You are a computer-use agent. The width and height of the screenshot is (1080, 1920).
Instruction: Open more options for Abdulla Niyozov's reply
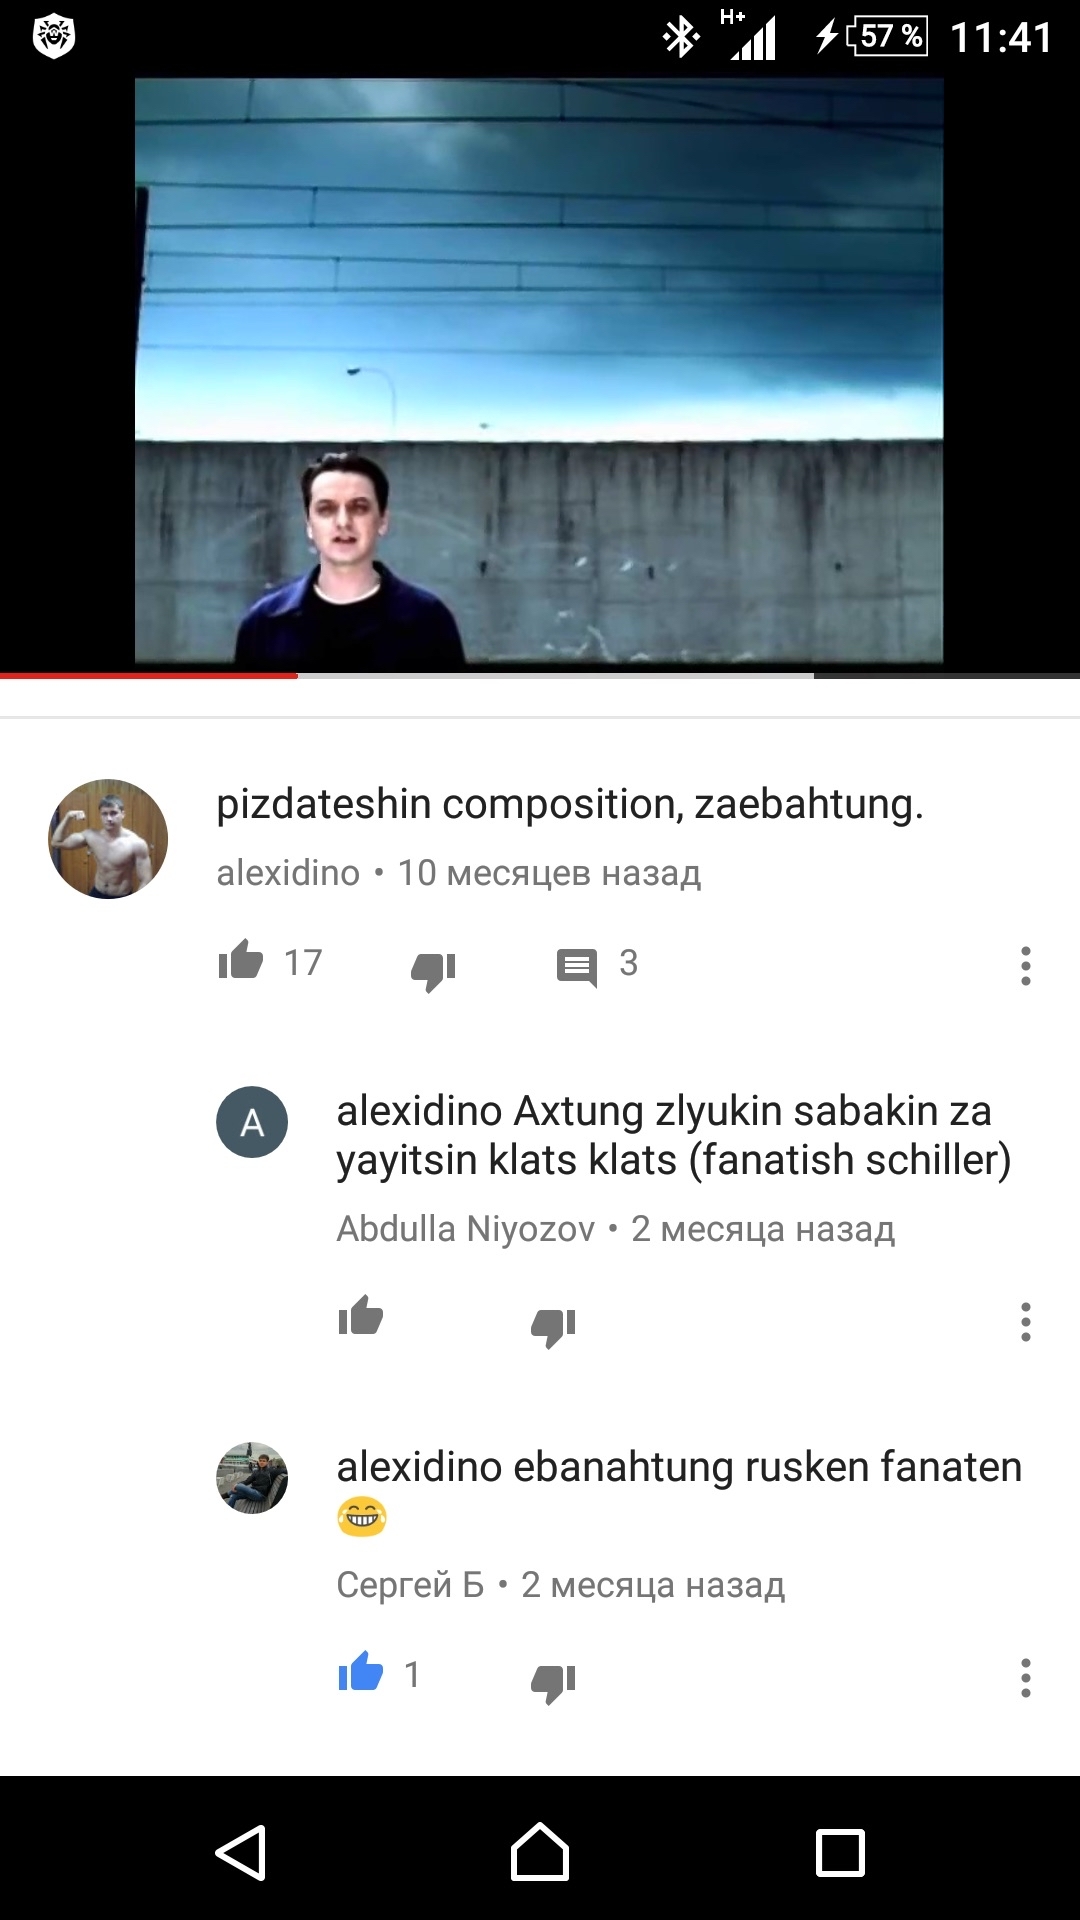pyautogui.click(x=1025, y=1322)
